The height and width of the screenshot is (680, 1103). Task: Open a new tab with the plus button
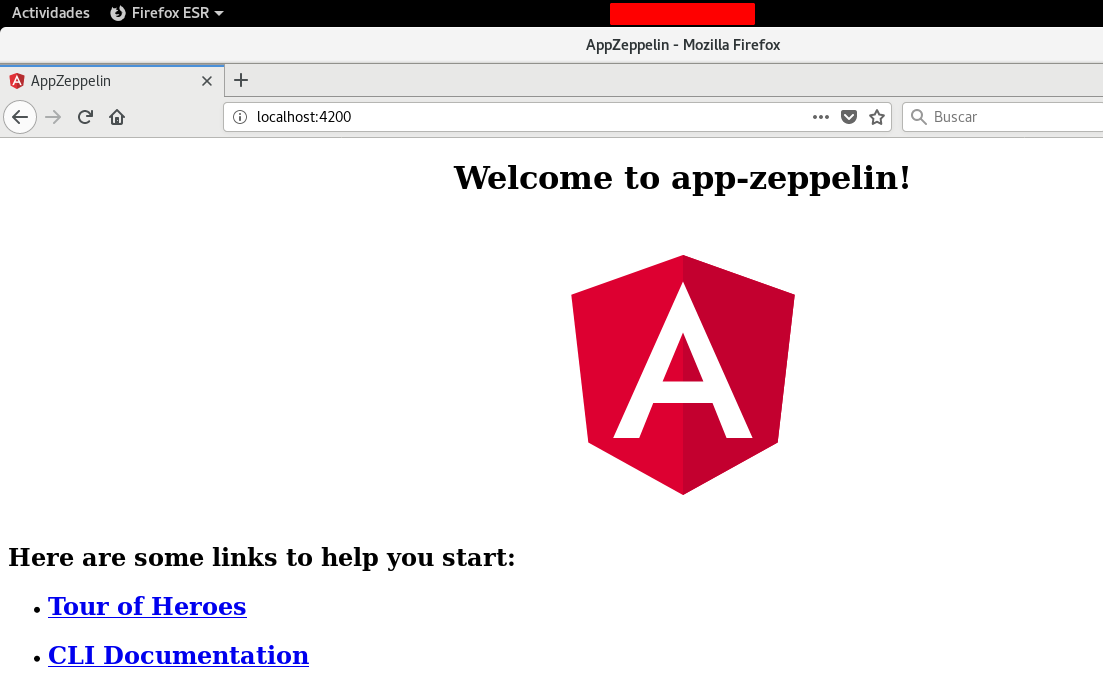(240, 81)
